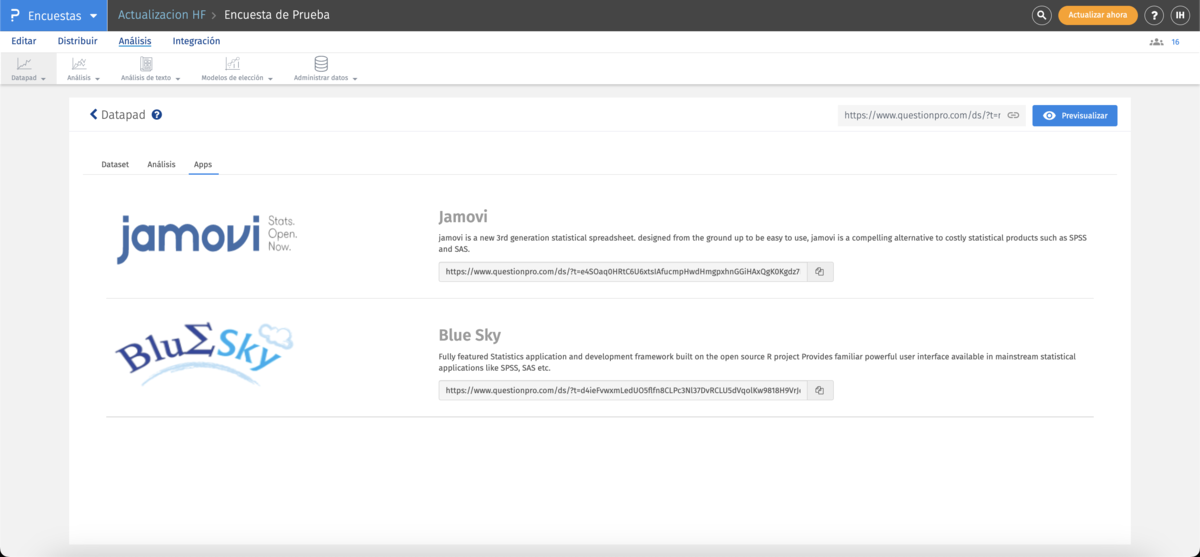The width and height of the screenshot is (1200, 557).
Task: Click the search magnifier icon
Action: (x=1041, y=15)
